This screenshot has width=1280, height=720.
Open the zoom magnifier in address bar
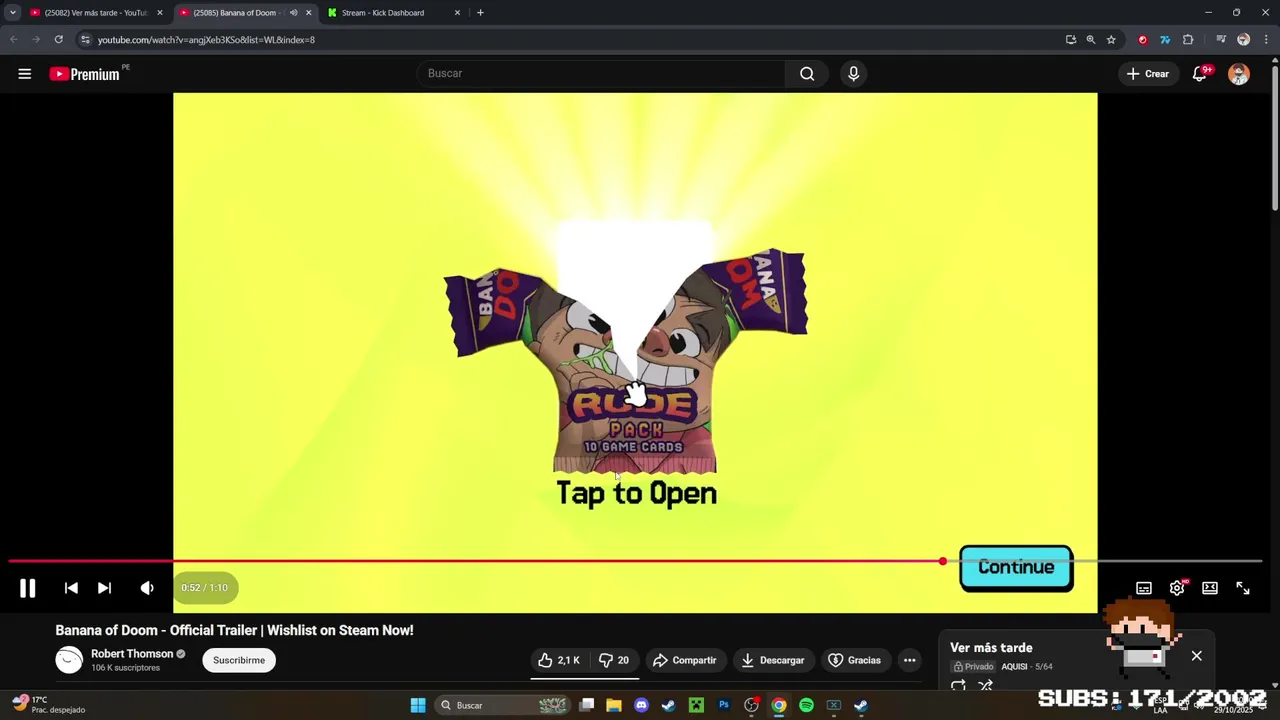1091,40
